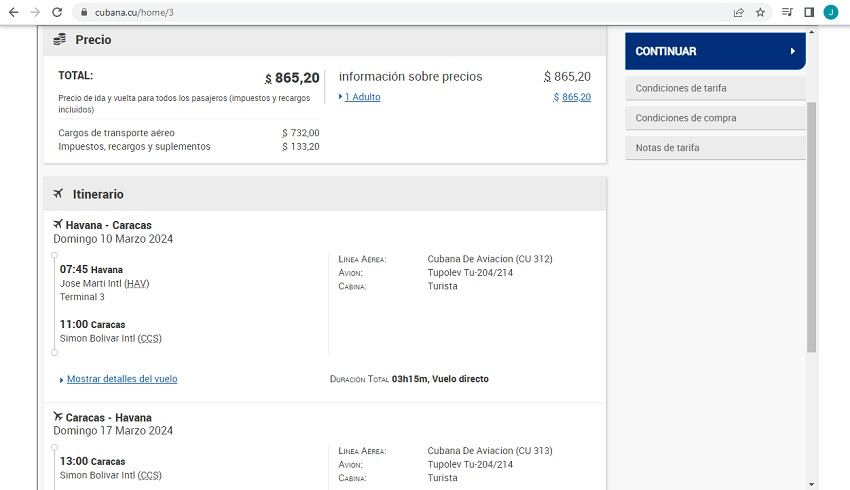Click the browser back arrow
Viewport: 850px width, 490px height.
point(13,12)
